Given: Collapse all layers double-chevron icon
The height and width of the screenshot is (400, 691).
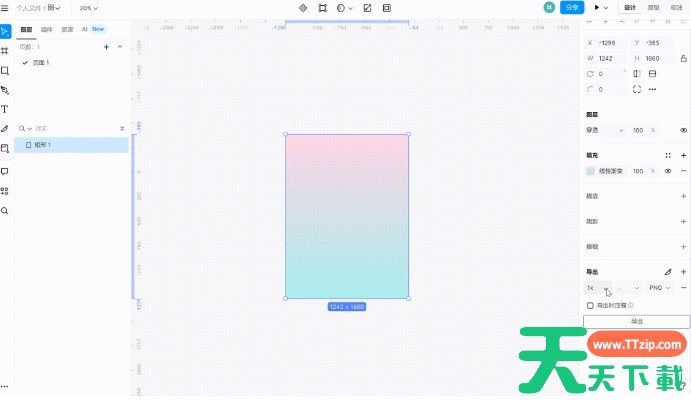Looking at the screenshot, I should (122, 129).
